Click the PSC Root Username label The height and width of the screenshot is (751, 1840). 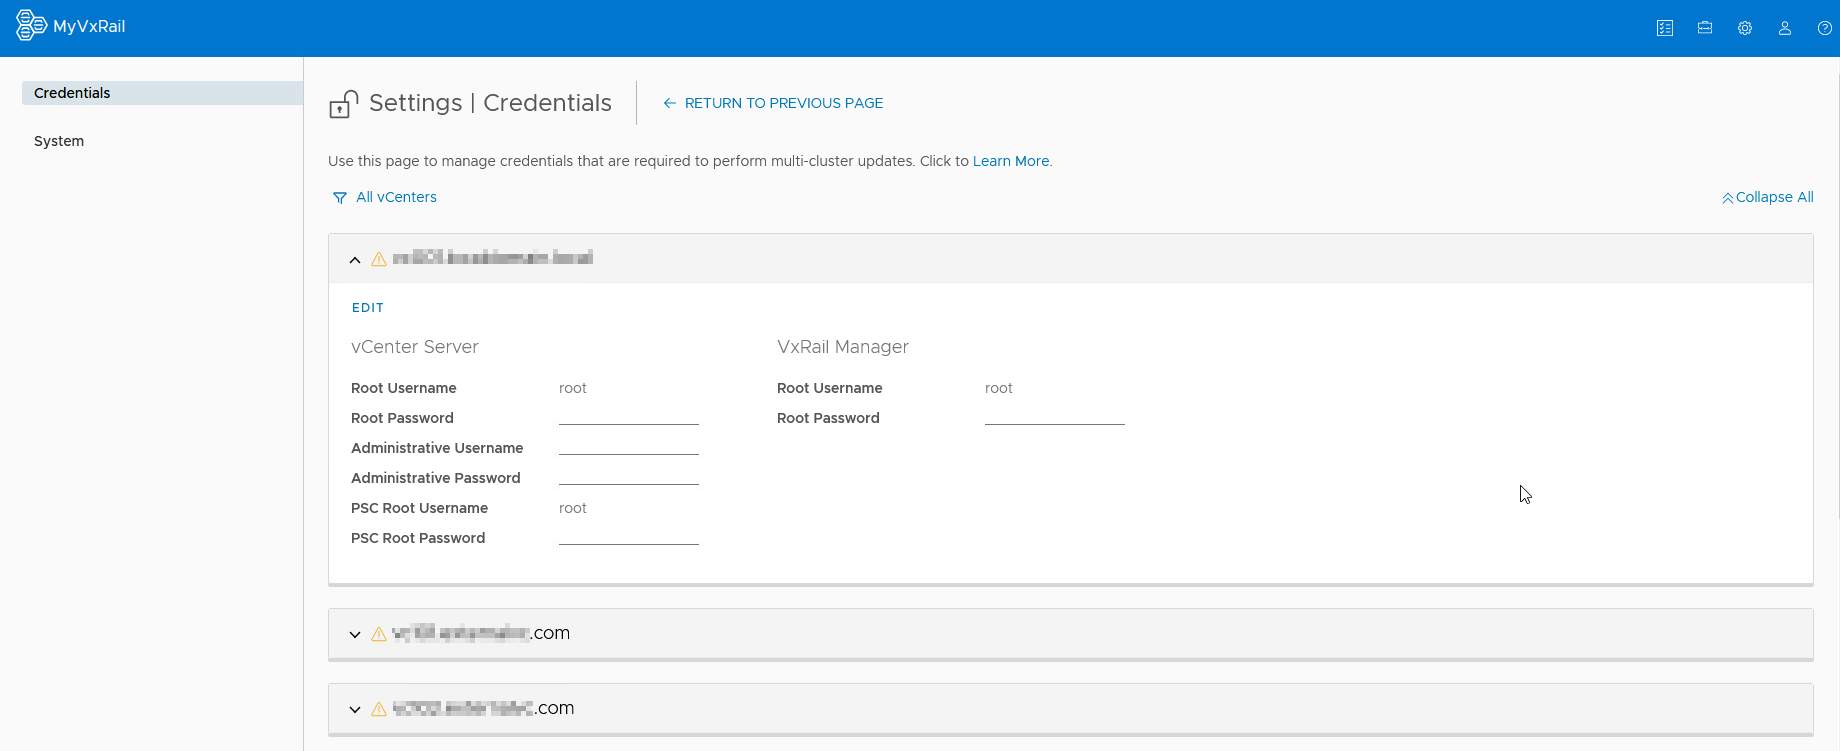(419, 508)
